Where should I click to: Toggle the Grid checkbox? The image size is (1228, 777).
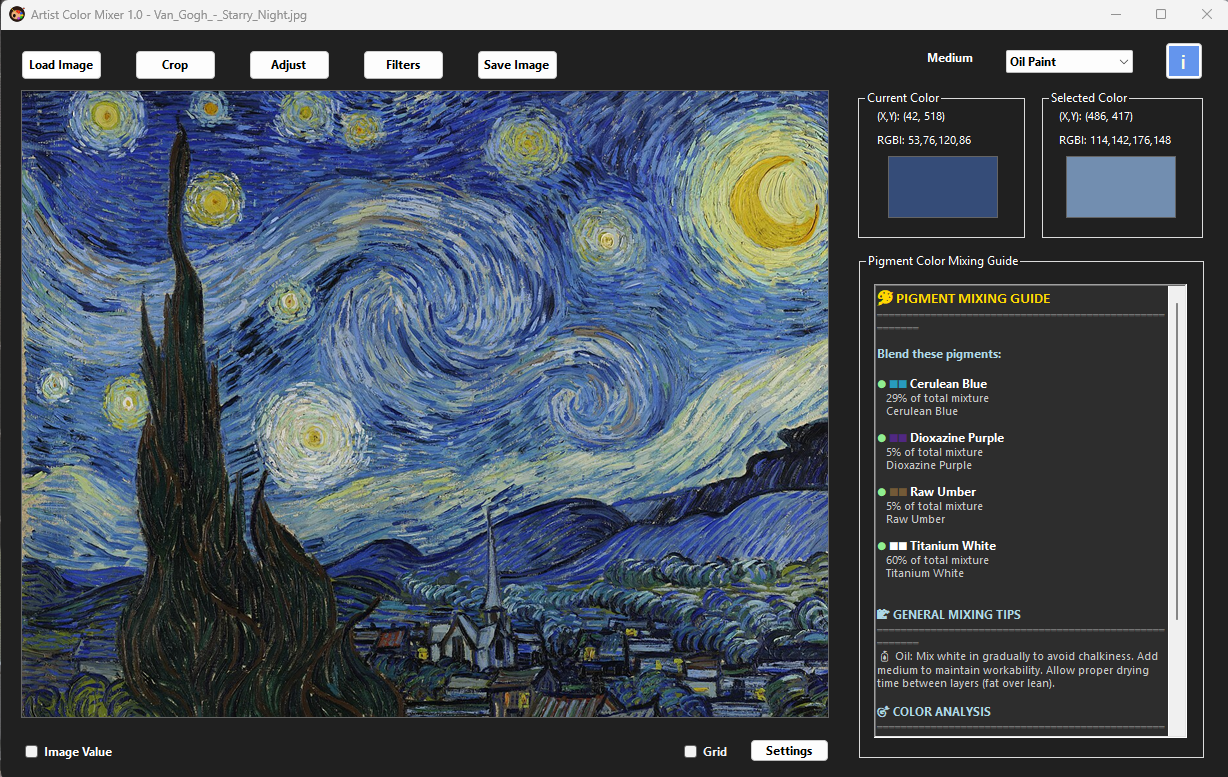(690, 752)
